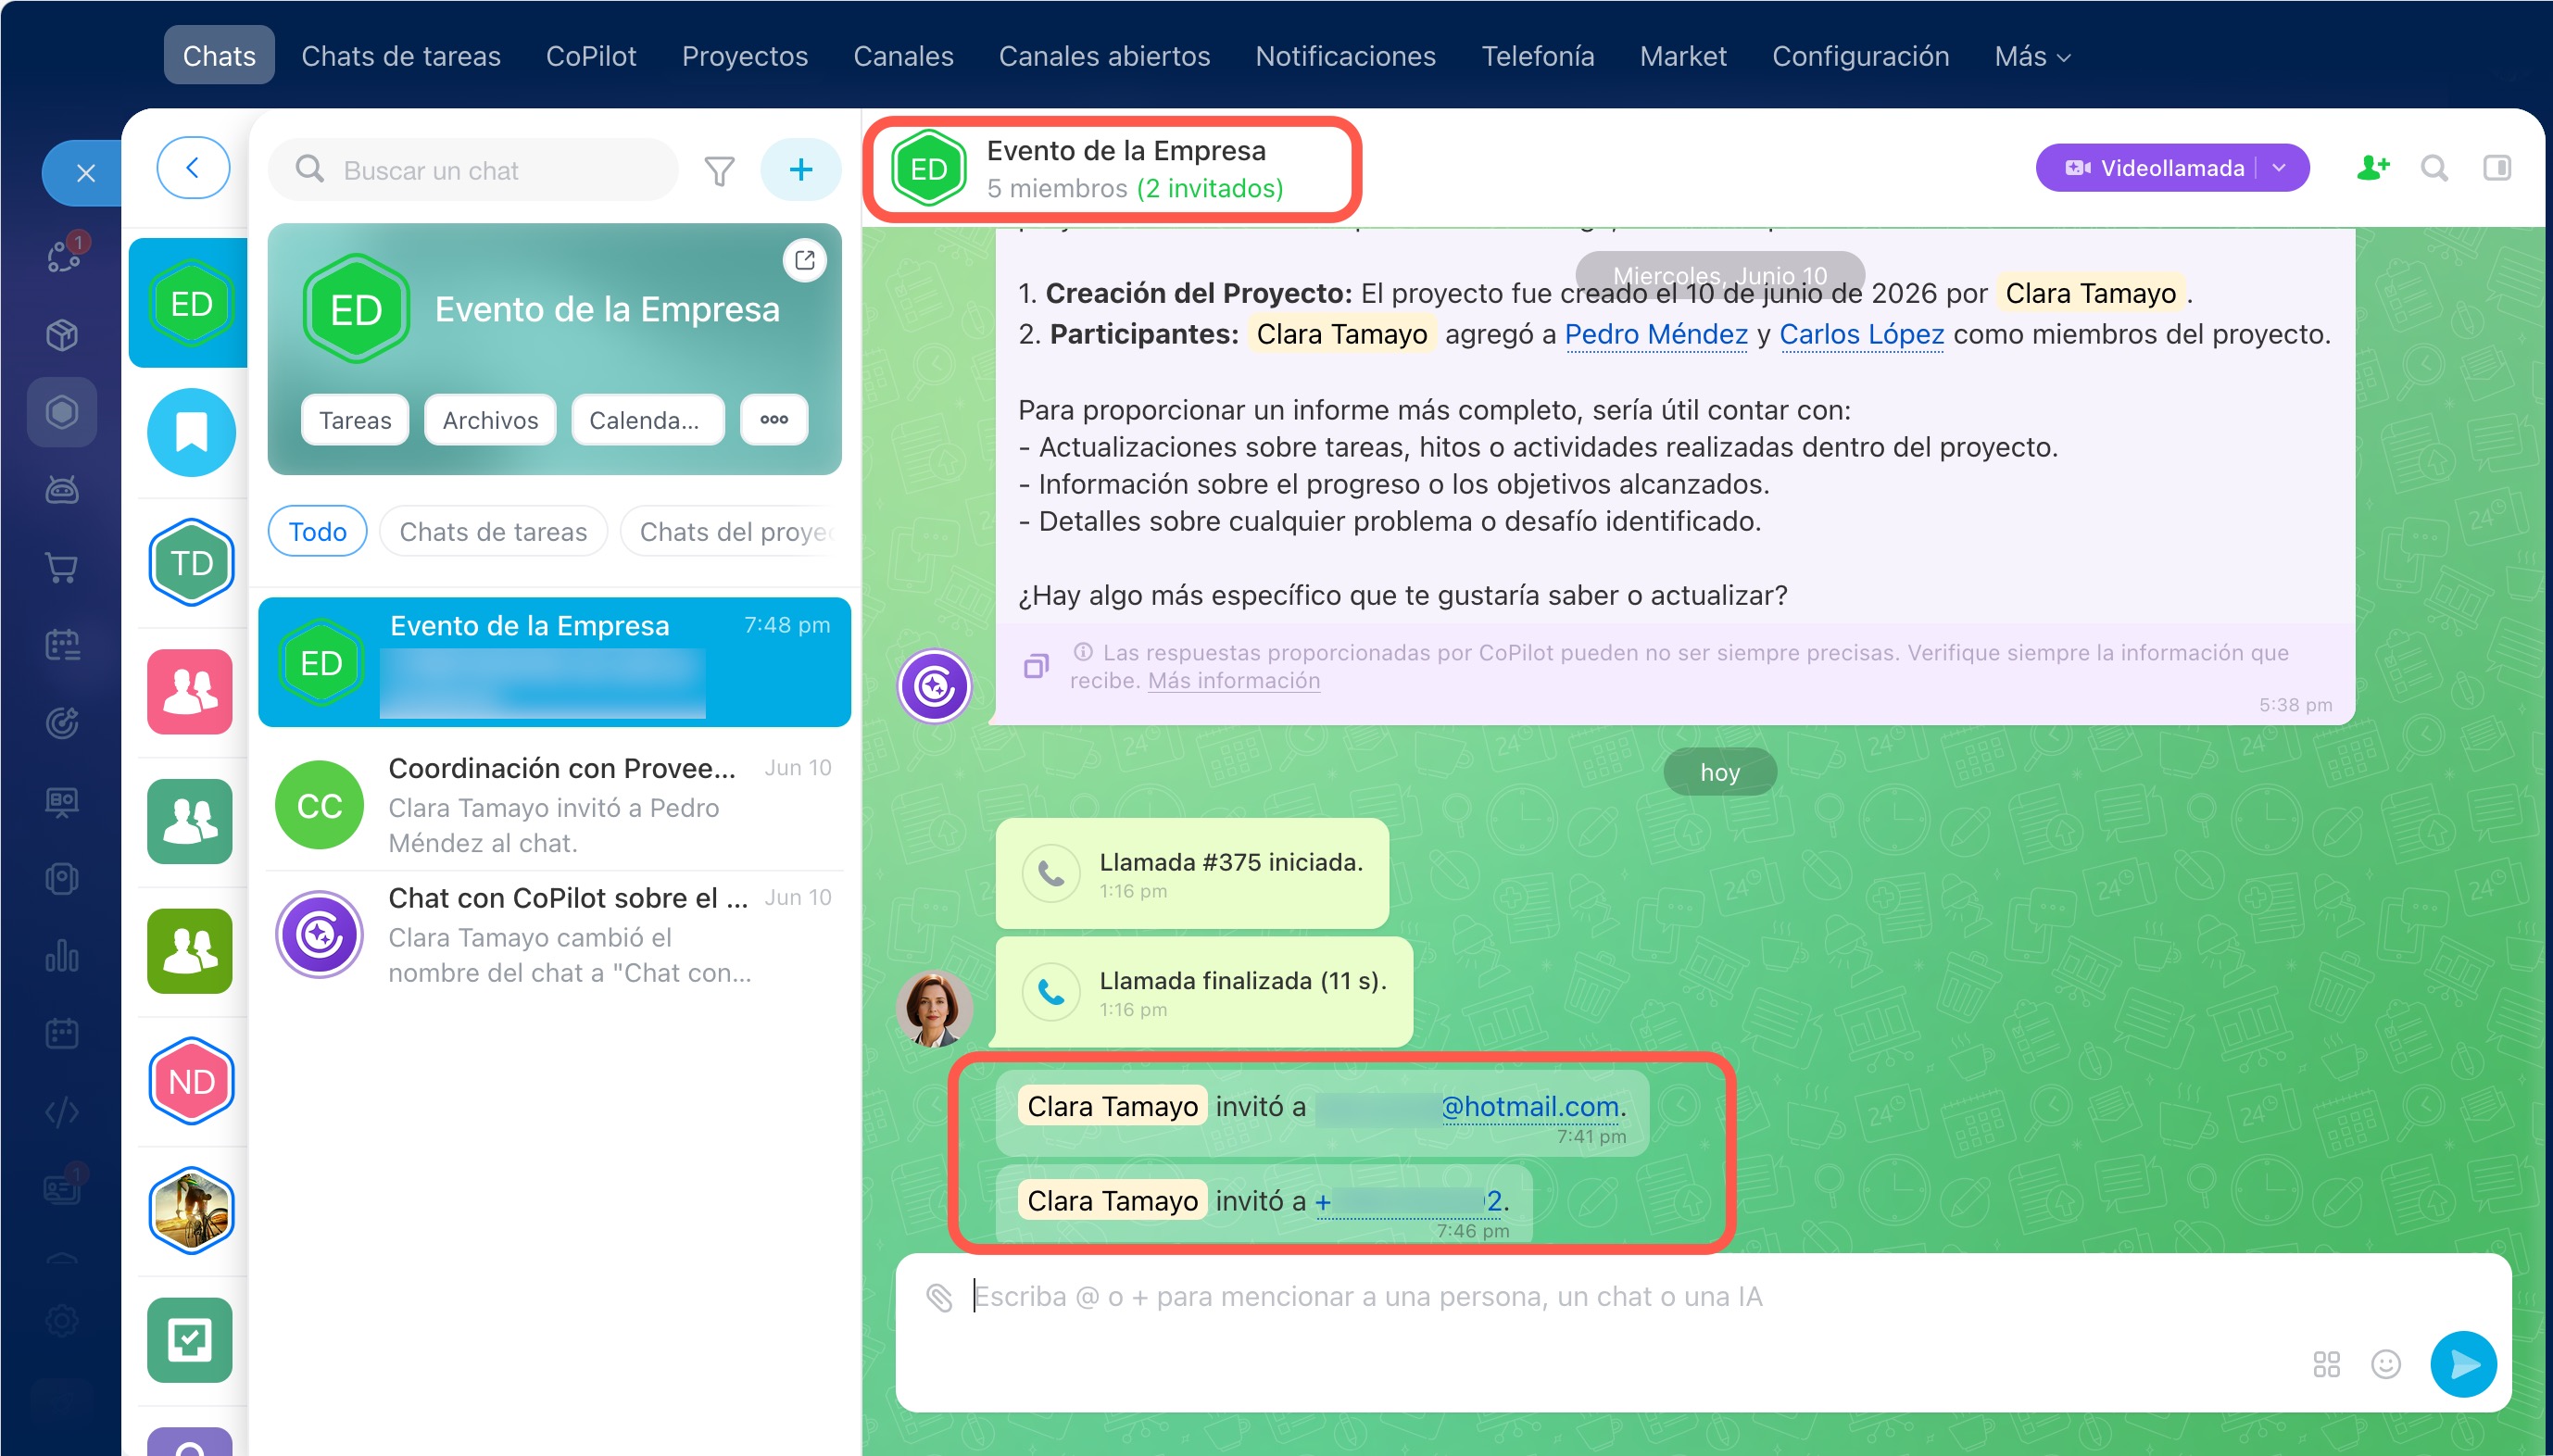
Task: Open Chats de tareas in the top navigation
Action: pyautogui.click(x=401, y=56)
